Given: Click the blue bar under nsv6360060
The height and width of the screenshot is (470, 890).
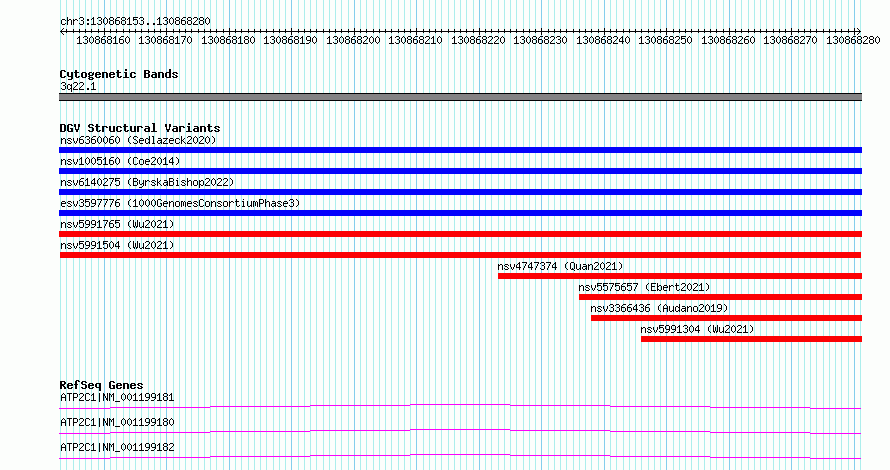Looking at the screenshot, I should [x=460, y=150].
